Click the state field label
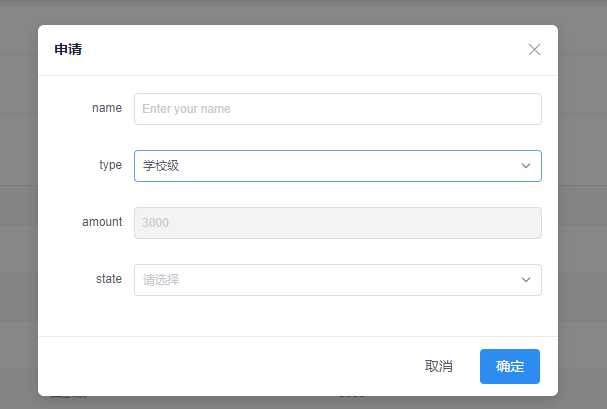The height and width of the screenshot is (409, 607). (x=109, y=279)
